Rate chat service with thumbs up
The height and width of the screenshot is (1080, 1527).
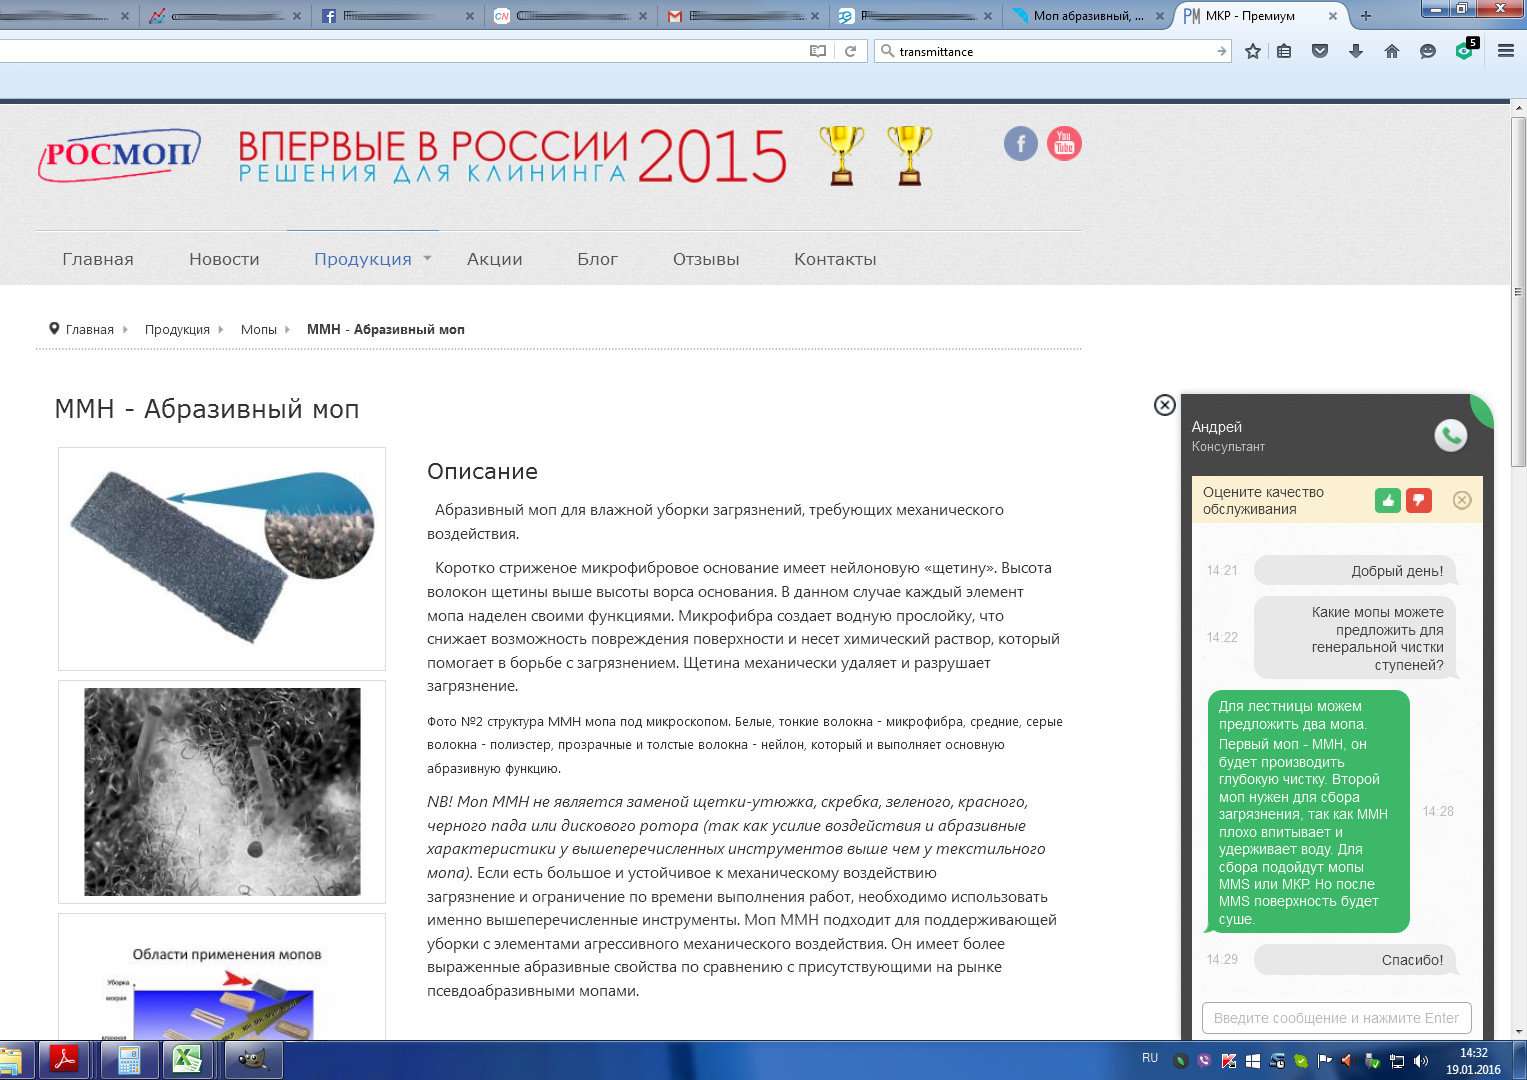coord(1387,500)
